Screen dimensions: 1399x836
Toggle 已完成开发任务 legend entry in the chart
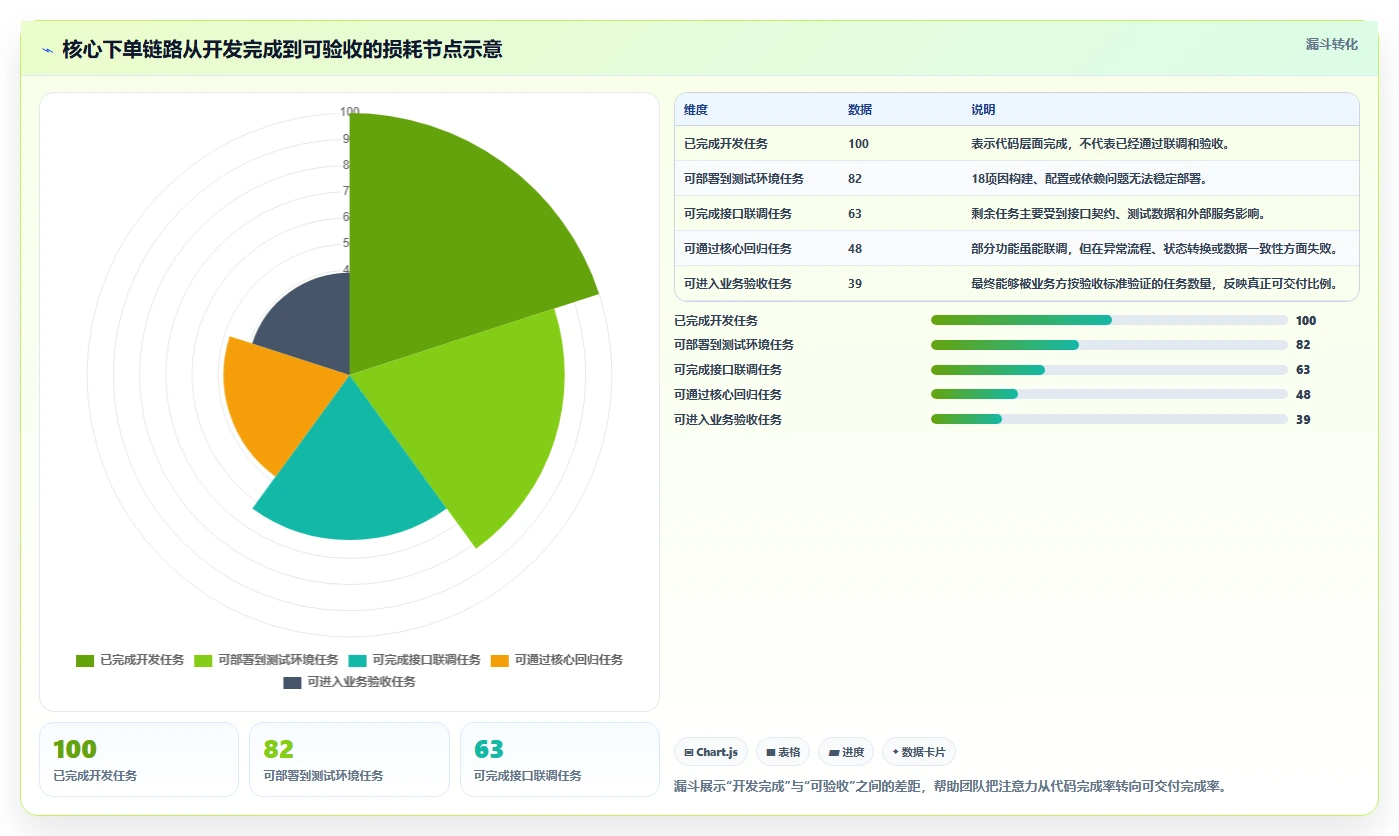coord(130,660)
